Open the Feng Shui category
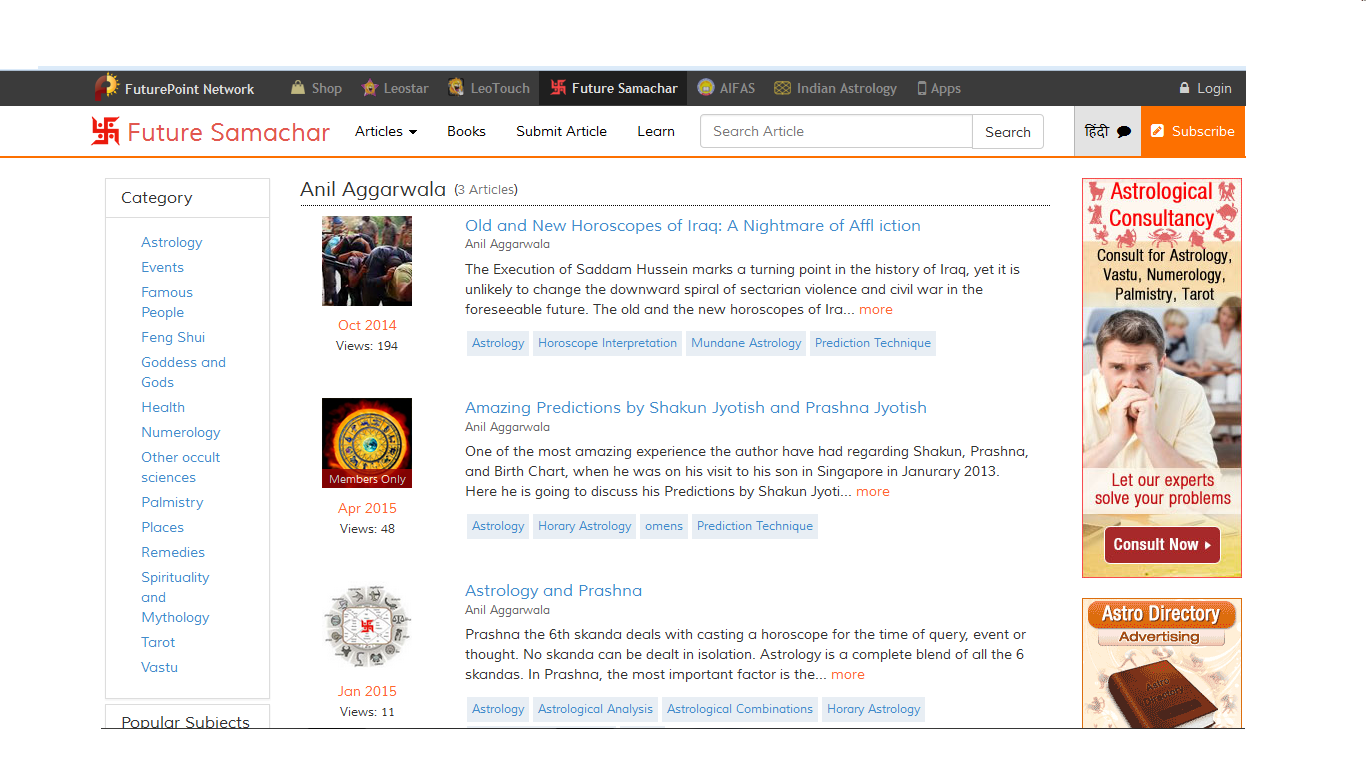The height and width of the screenshot is (768, 1366). pos(173,337)
